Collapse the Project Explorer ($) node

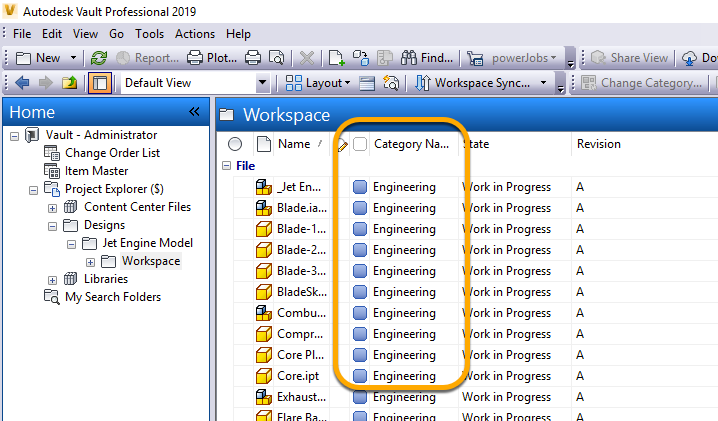coord(33,190)
